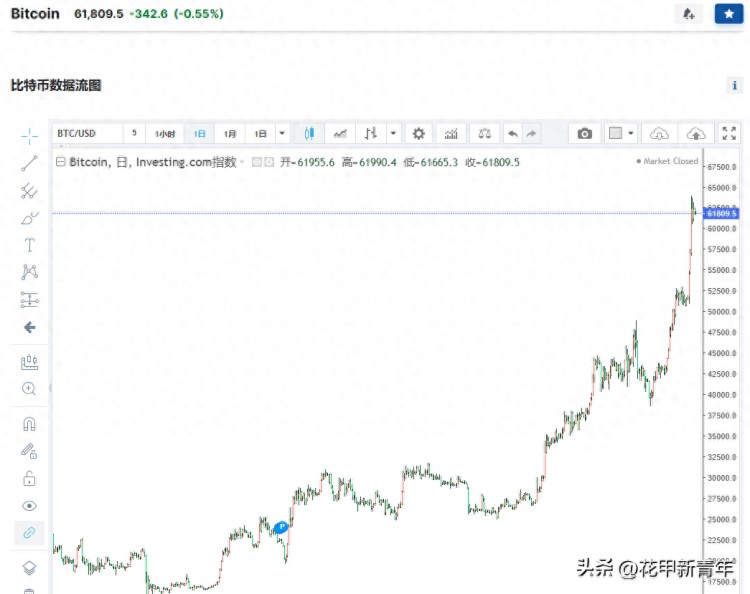750x594 pixels.
Task: Click the 收=61809.5 close value
Action: pos(492,162)
